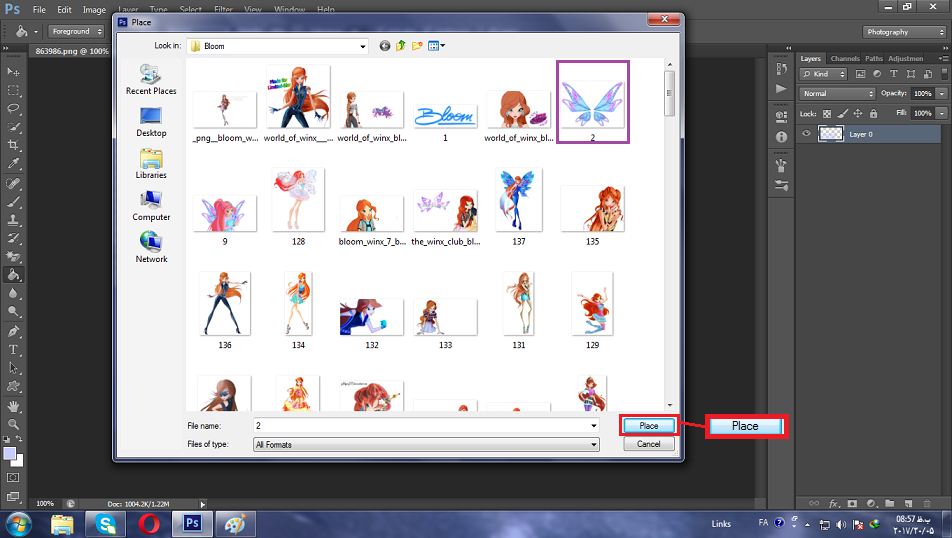Image resolution: width=952 pixels, height=538 pixels.
Task: Select the Crop tool
Action: pos(13,145)
